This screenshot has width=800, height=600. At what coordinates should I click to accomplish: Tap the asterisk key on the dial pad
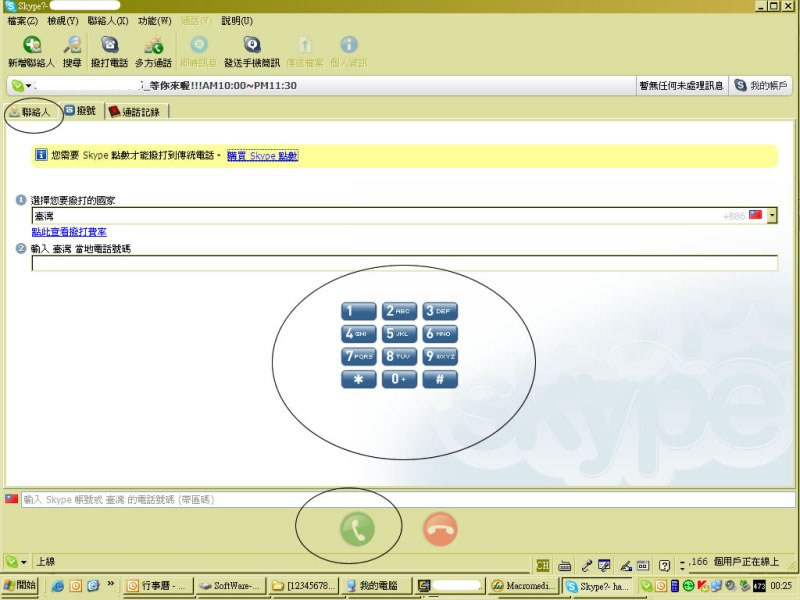(359, 379)
